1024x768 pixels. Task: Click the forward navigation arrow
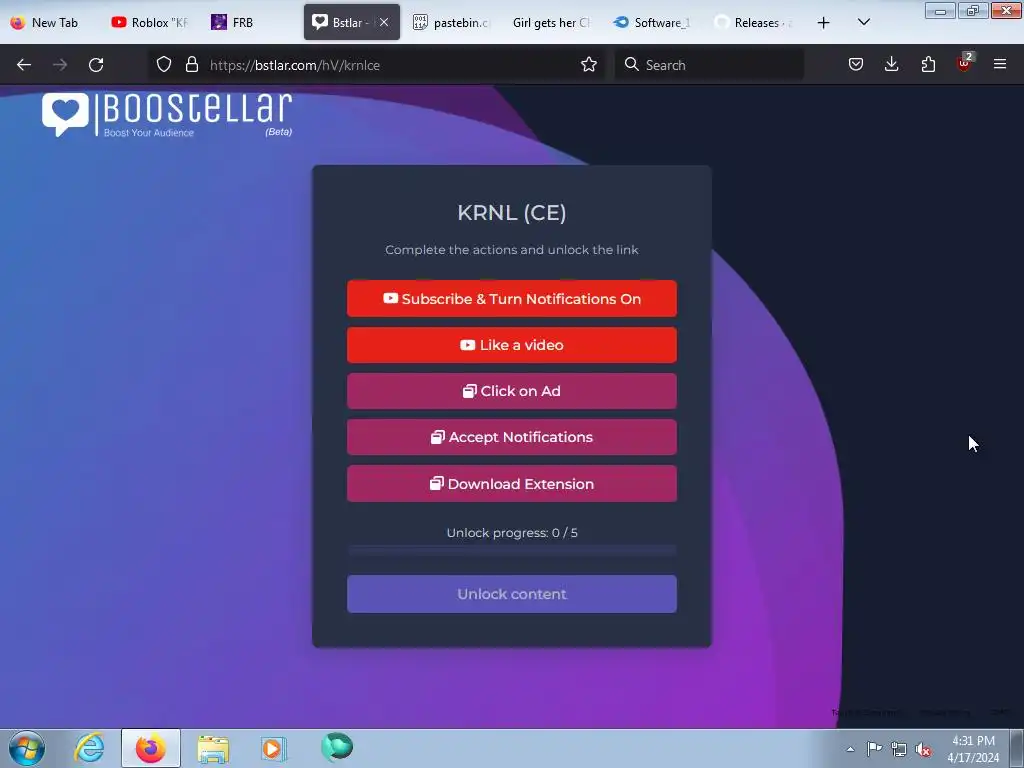coord(60,65)
